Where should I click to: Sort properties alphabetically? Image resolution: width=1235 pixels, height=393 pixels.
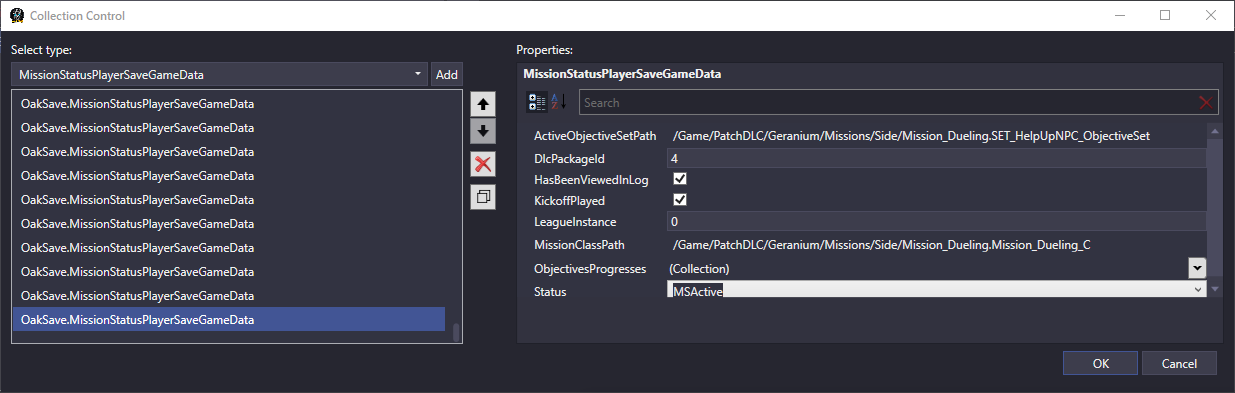click(558, 102)
